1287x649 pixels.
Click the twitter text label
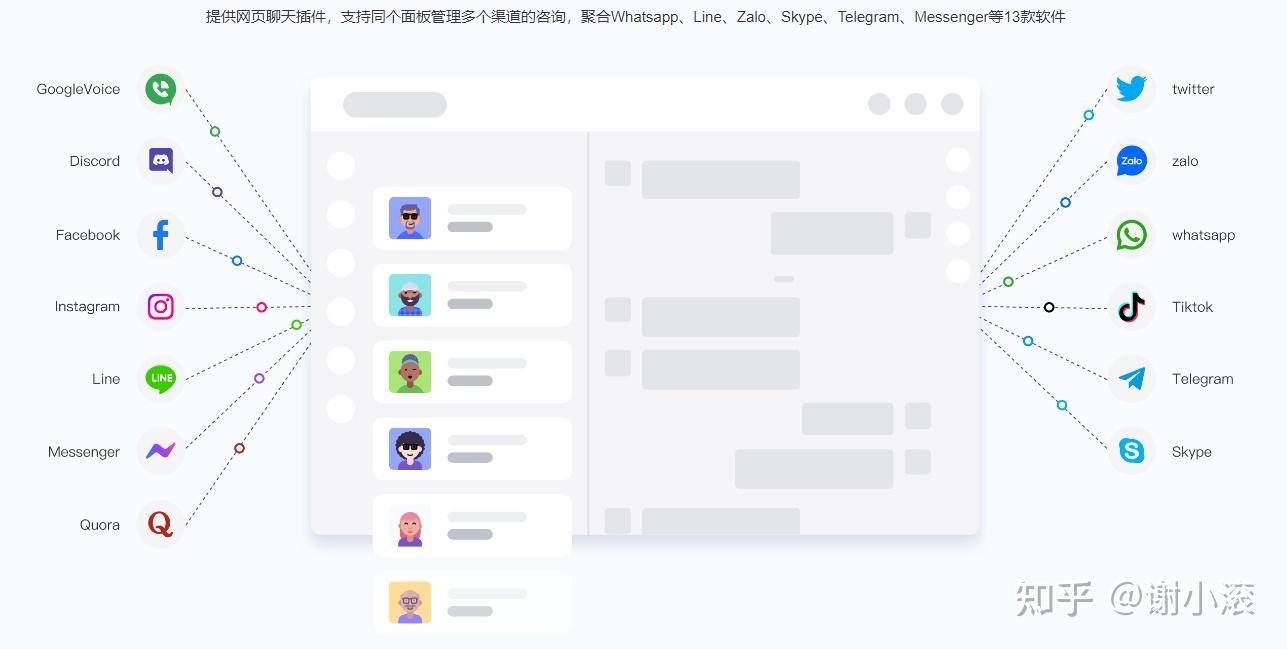[x=1193, y=89]
